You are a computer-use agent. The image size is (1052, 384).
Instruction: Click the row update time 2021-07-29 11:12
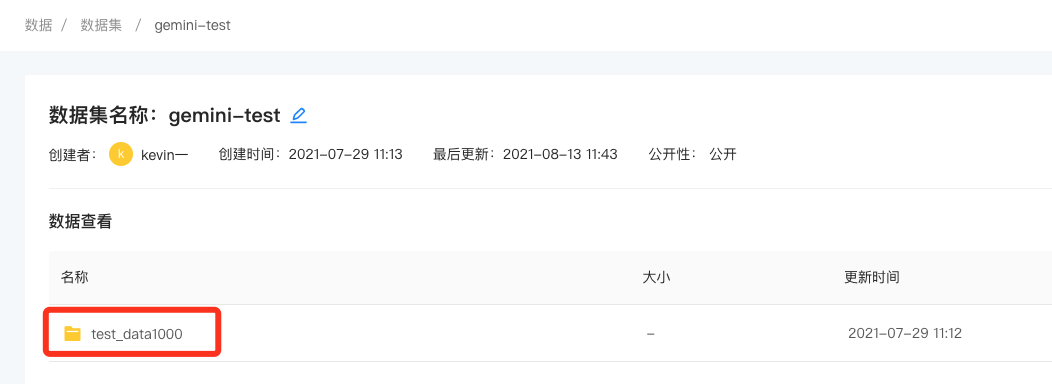905,334
